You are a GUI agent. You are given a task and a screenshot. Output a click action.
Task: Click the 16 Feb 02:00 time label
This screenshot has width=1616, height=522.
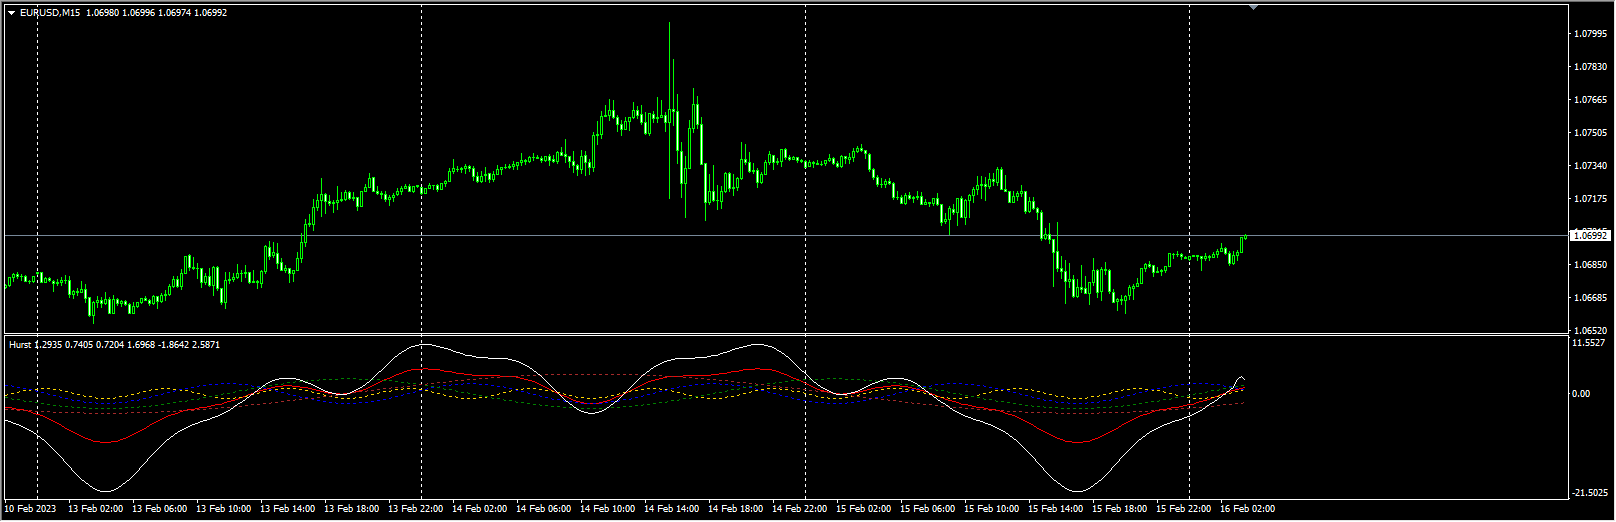pyautogui.click(x=1248, y=509)
